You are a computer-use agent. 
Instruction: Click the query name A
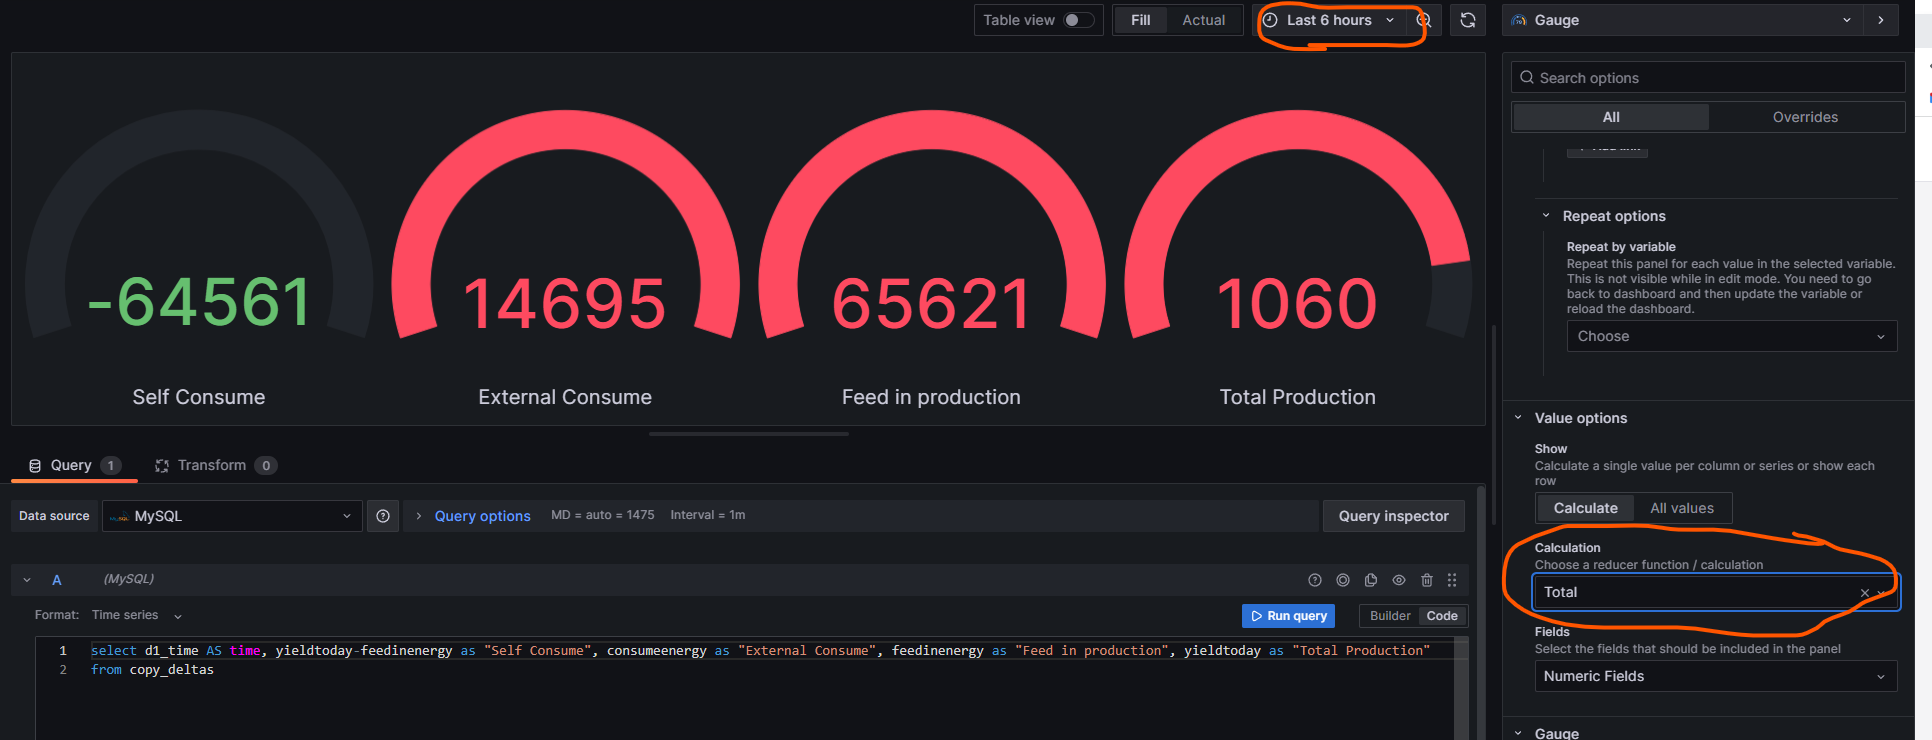[x=57, y=580]
